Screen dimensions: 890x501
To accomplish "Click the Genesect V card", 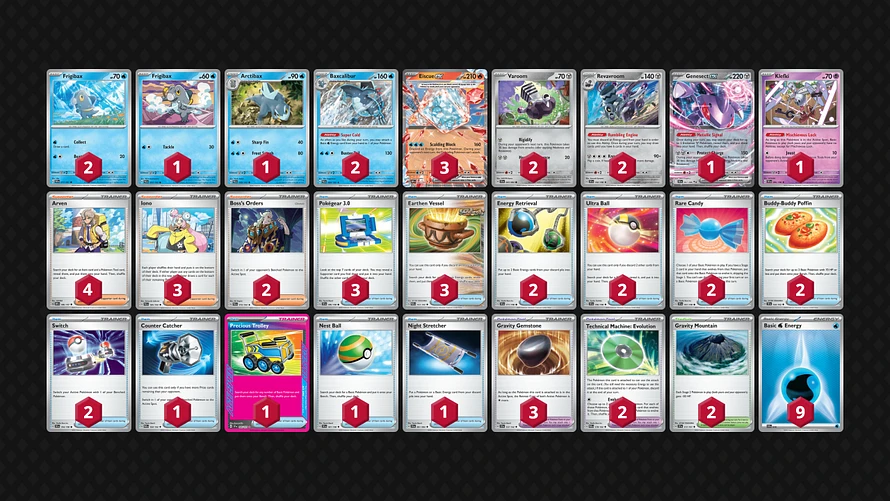I will [x=712, y=128].
